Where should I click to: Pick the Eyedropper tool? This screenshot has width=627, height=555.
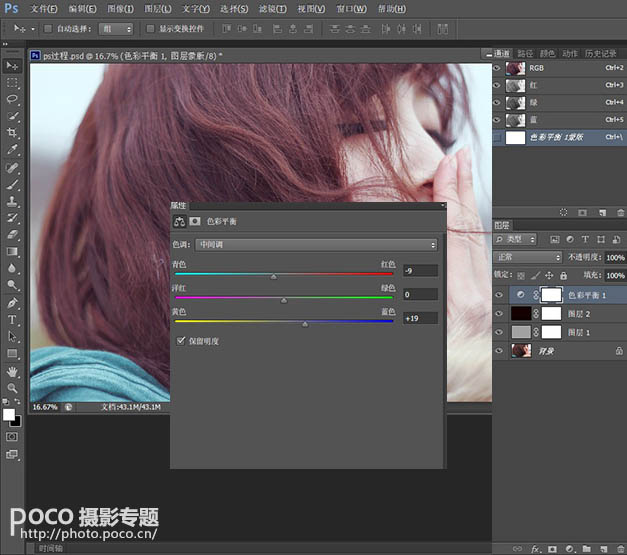pyautogui.click(x=13, y=150)
